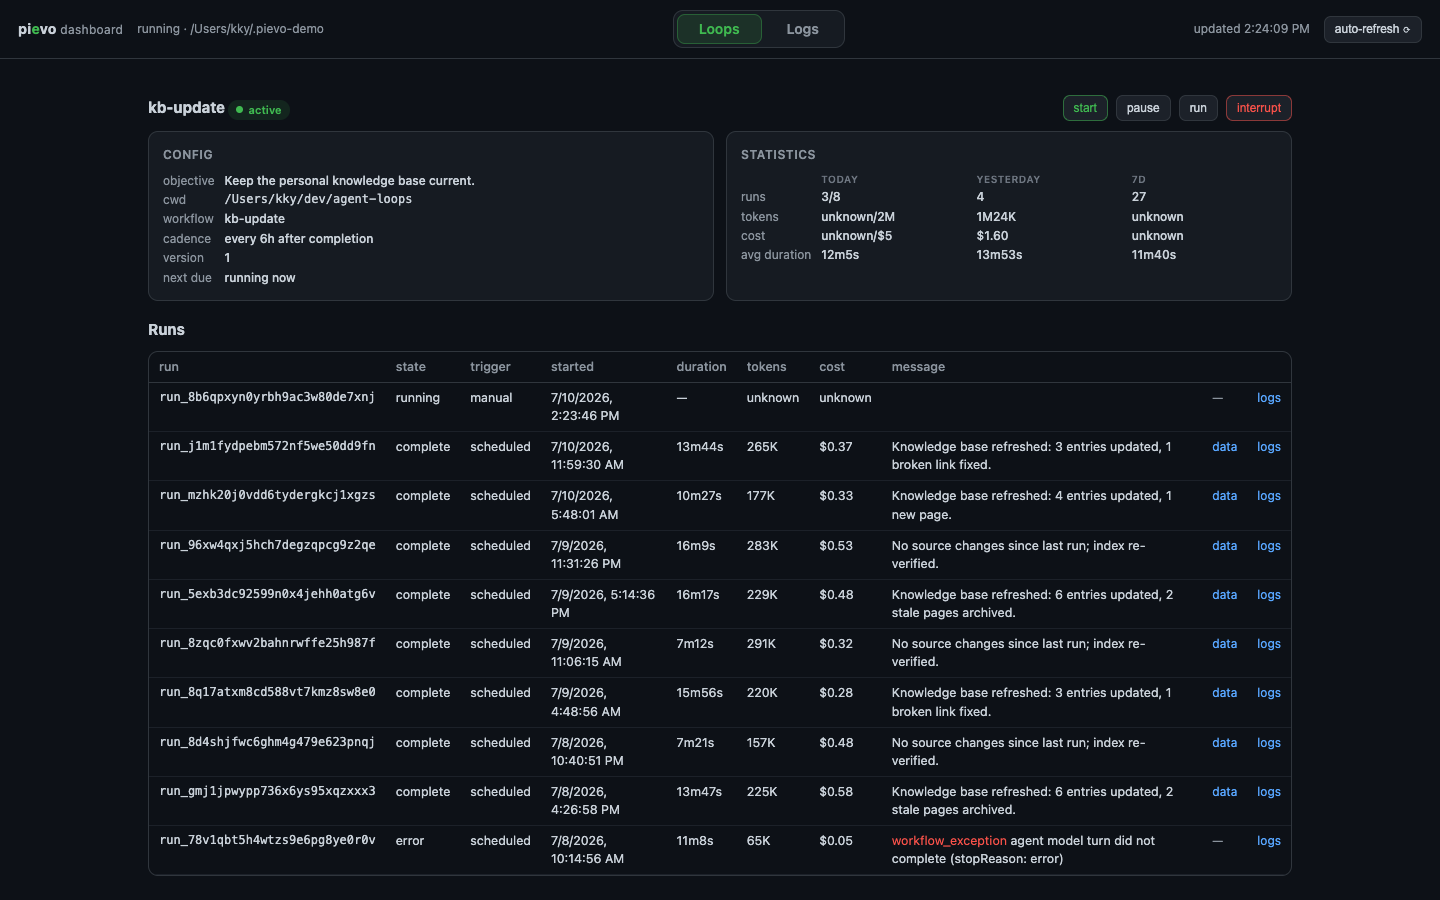The image size is (1440, 900).
Task: Click cadence value 'every 6h after completion'
Action: click(299, 239)
